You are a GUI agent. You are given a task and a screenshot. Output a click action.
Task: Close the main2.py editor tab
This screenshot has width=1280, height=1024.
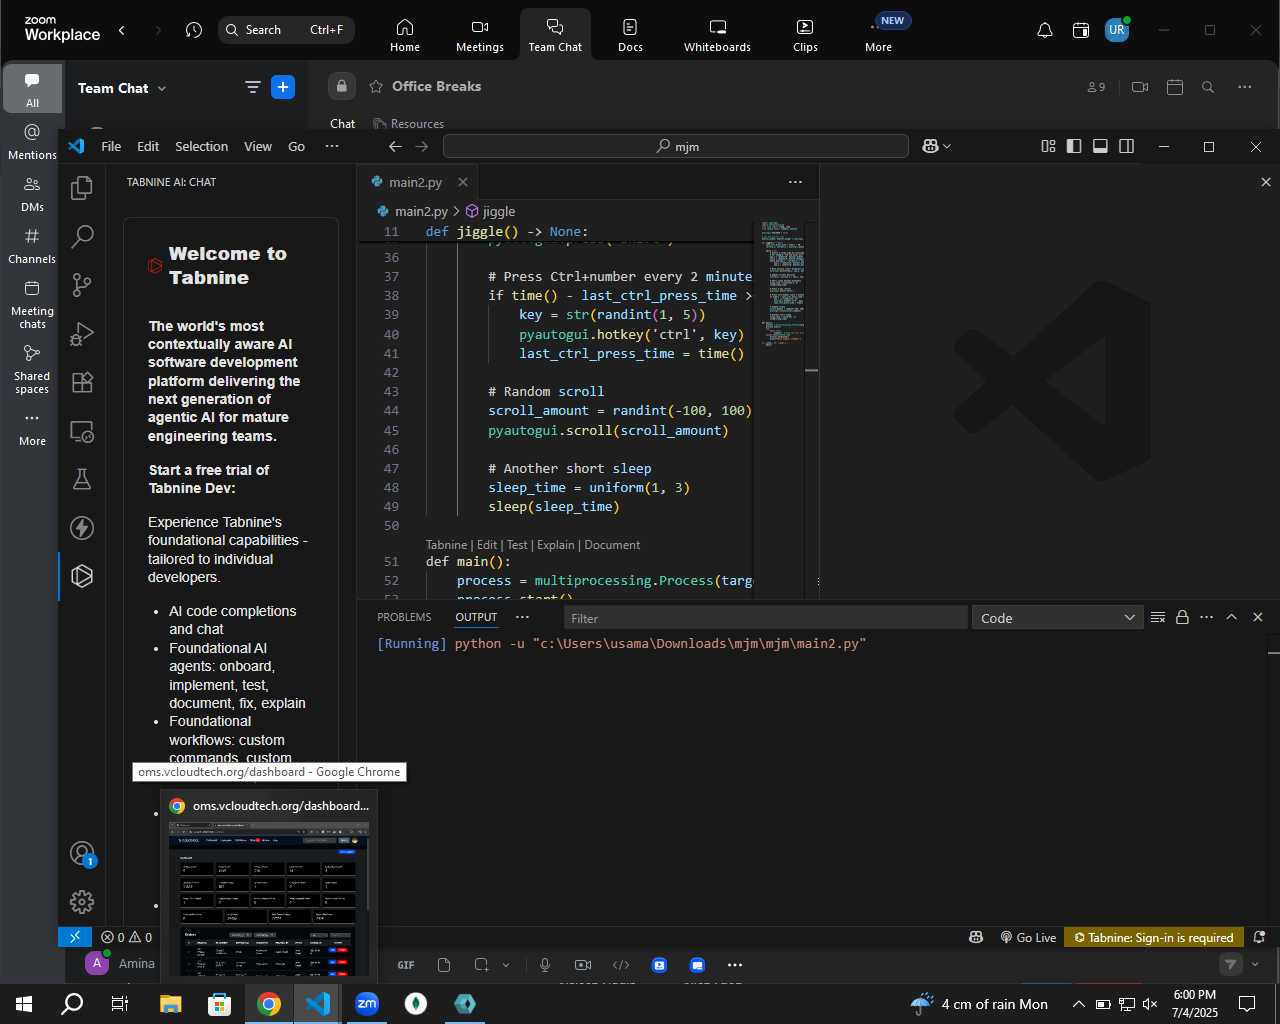(x=462, y=182)
